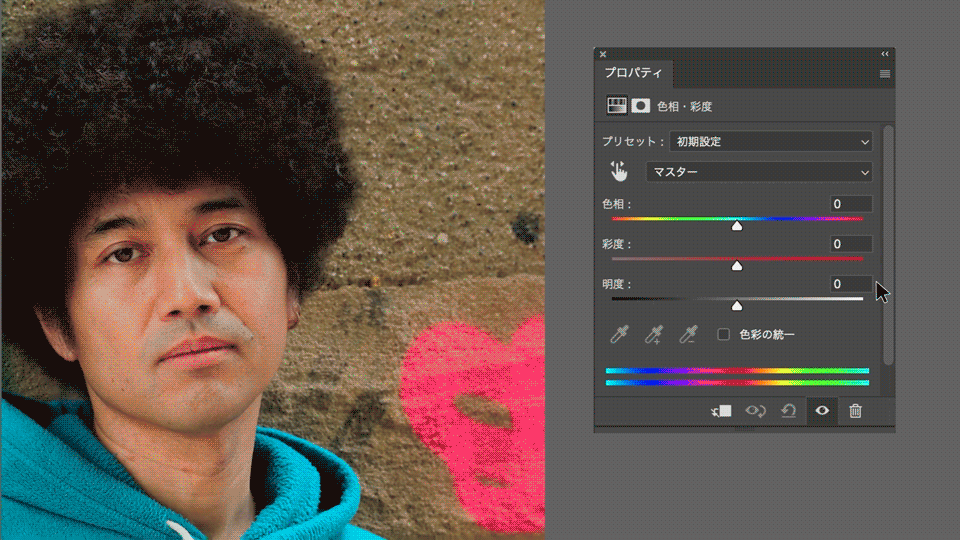Select the layer mask icon
This screenshot has height=540, width=960.
click(x=640, y=106)
